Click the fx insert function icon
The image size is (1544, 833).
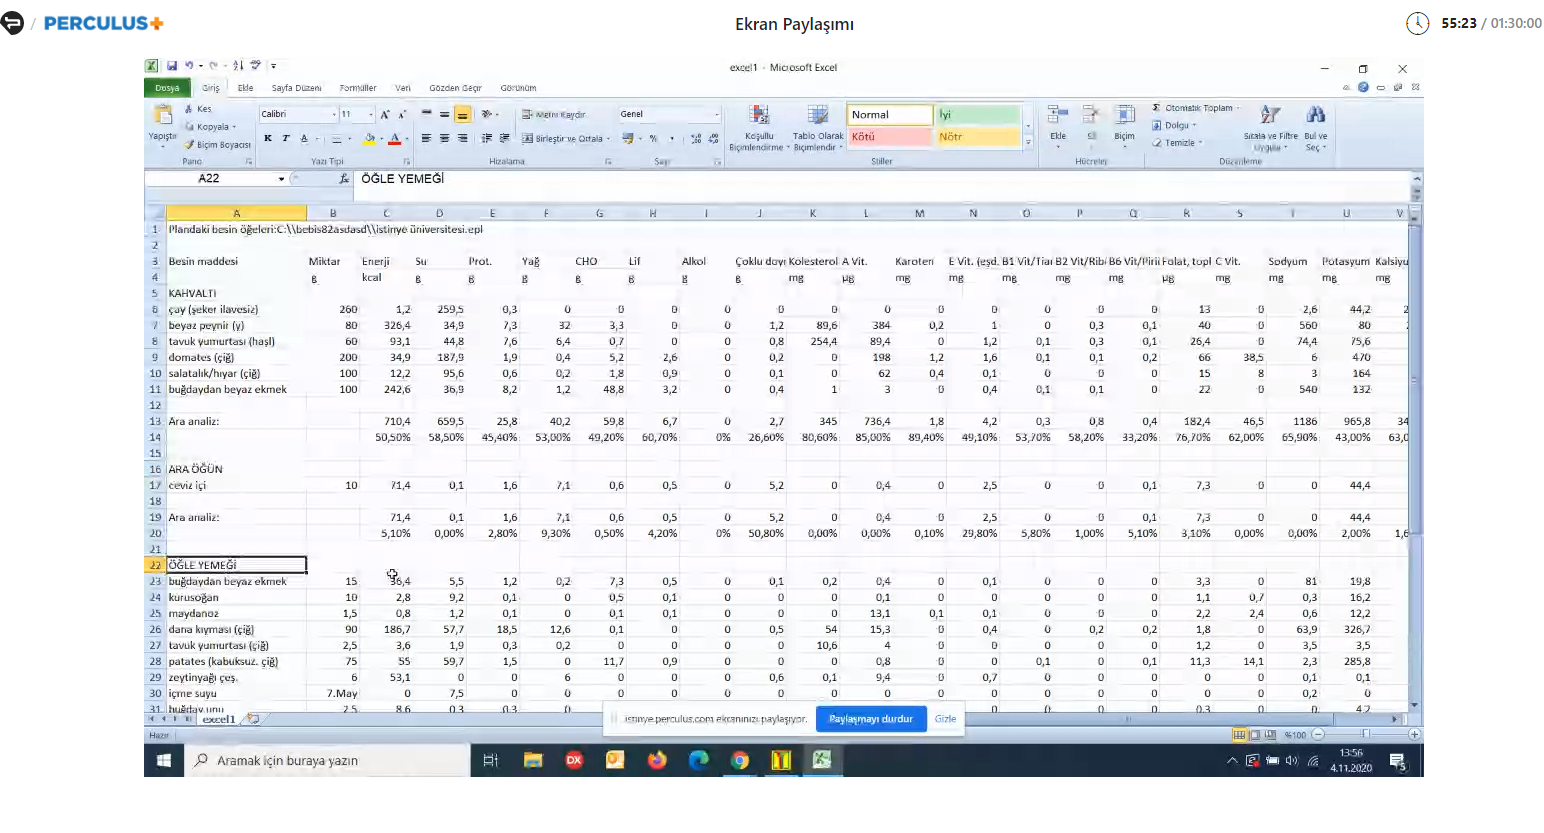[344, 179]
